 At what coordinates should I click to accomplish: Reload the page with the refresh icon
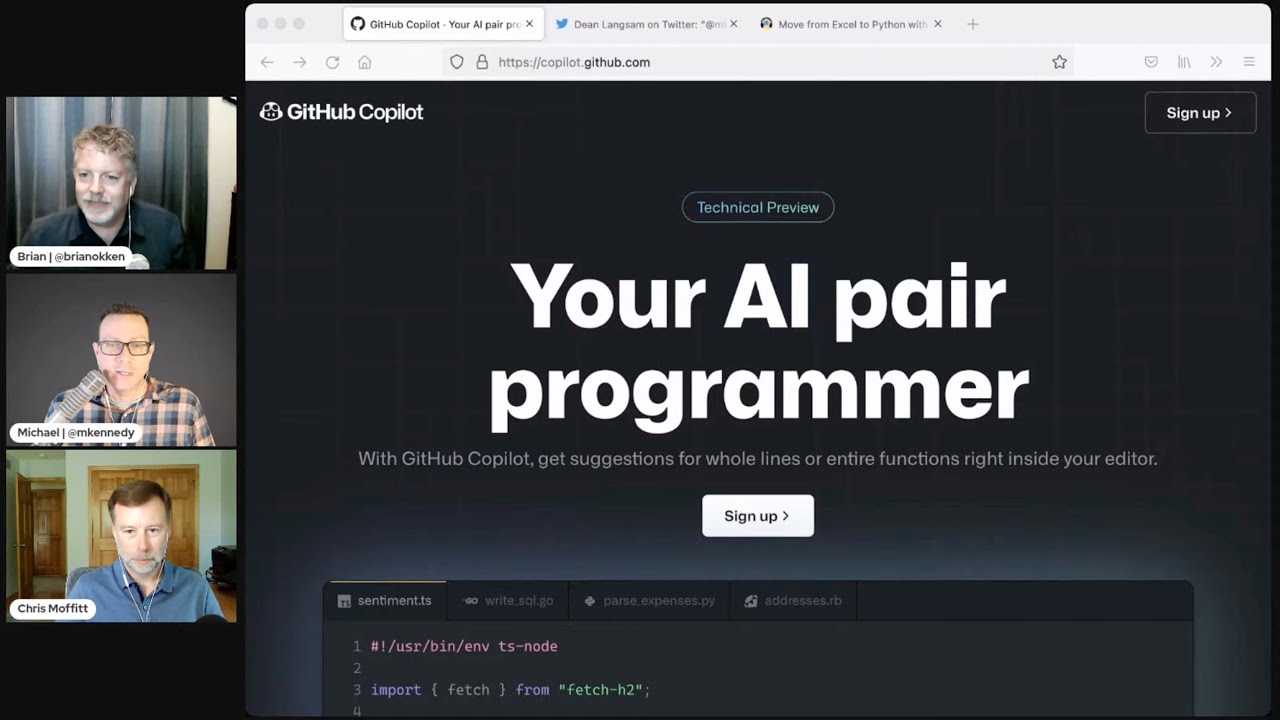click(x=332, y=62)
